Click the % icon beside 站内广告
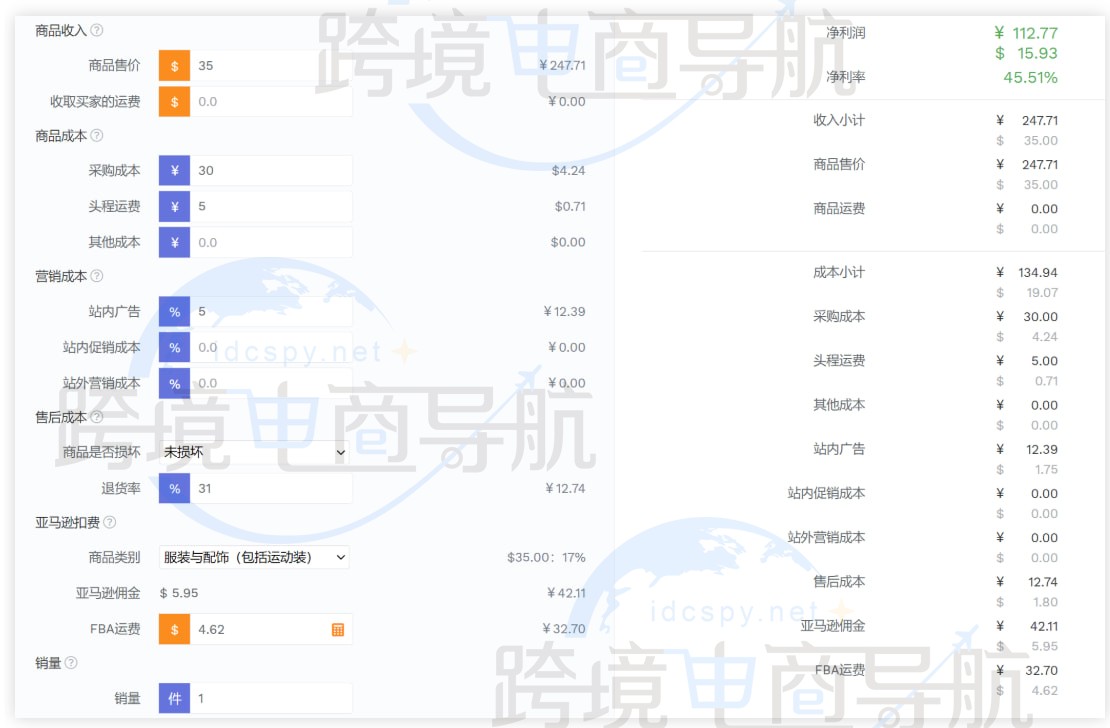This screenshot has width=1110, height=728. pos(174,311)
